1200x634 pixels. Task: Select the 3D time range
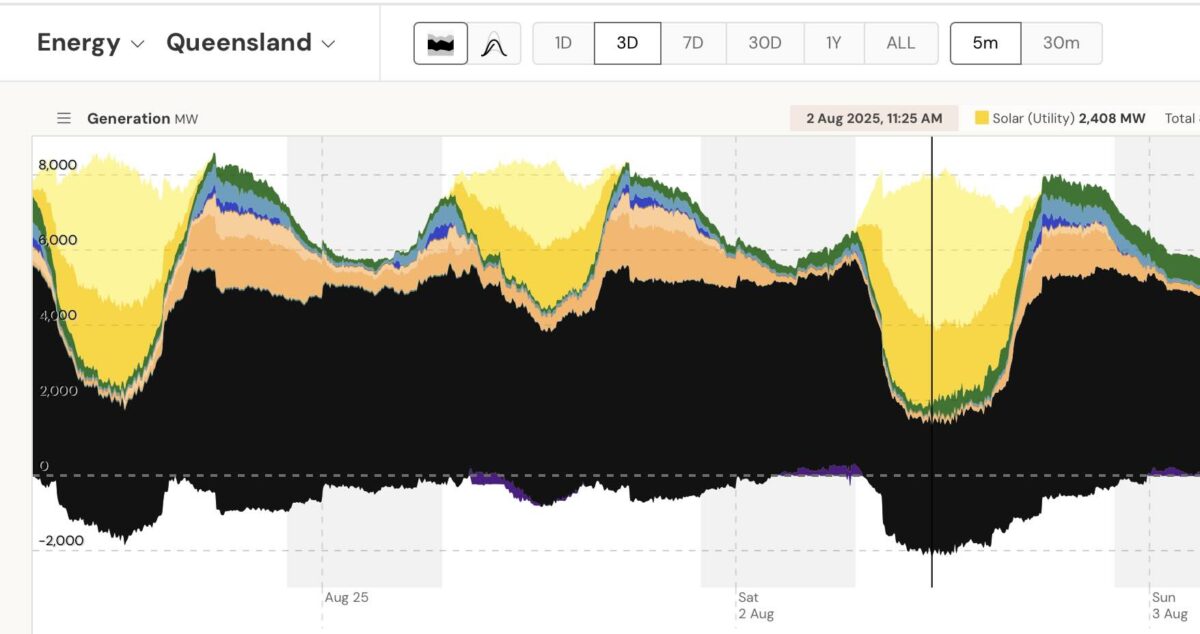[x=627, y=43]
